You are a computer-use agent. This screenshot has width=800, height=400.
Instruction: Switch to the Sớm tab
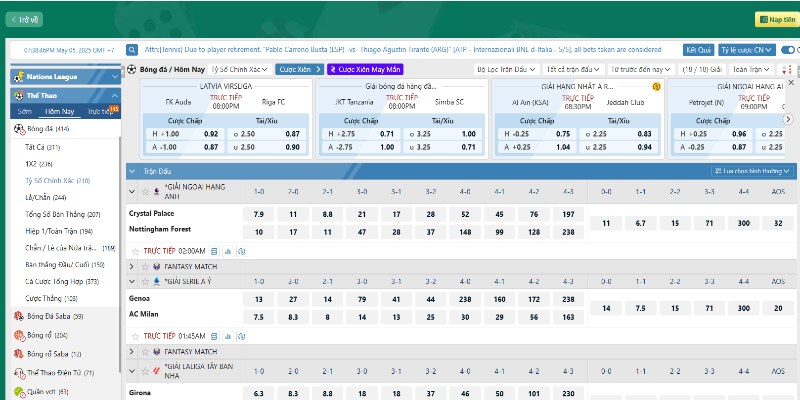click(25, 111)
